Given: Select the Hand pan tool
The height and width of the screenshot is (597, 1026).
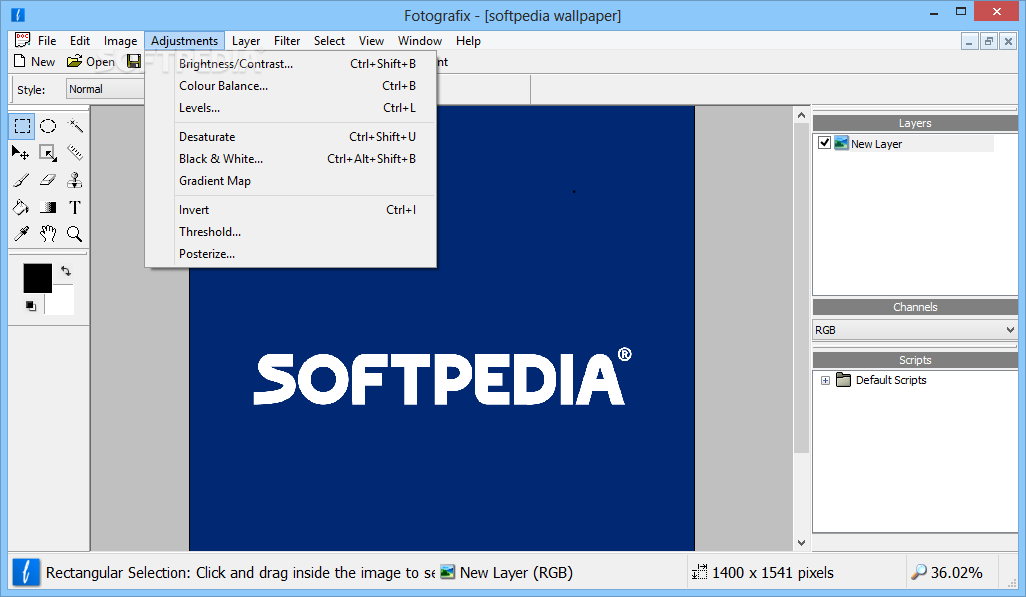Looking at the screenshot, I should 48,234.
